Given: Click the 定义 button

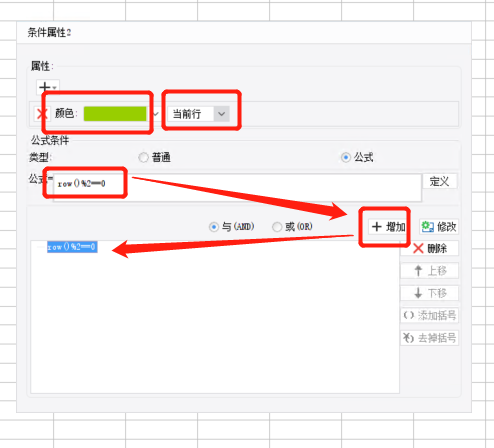Looking at the screenshot, I should (439, 181).
